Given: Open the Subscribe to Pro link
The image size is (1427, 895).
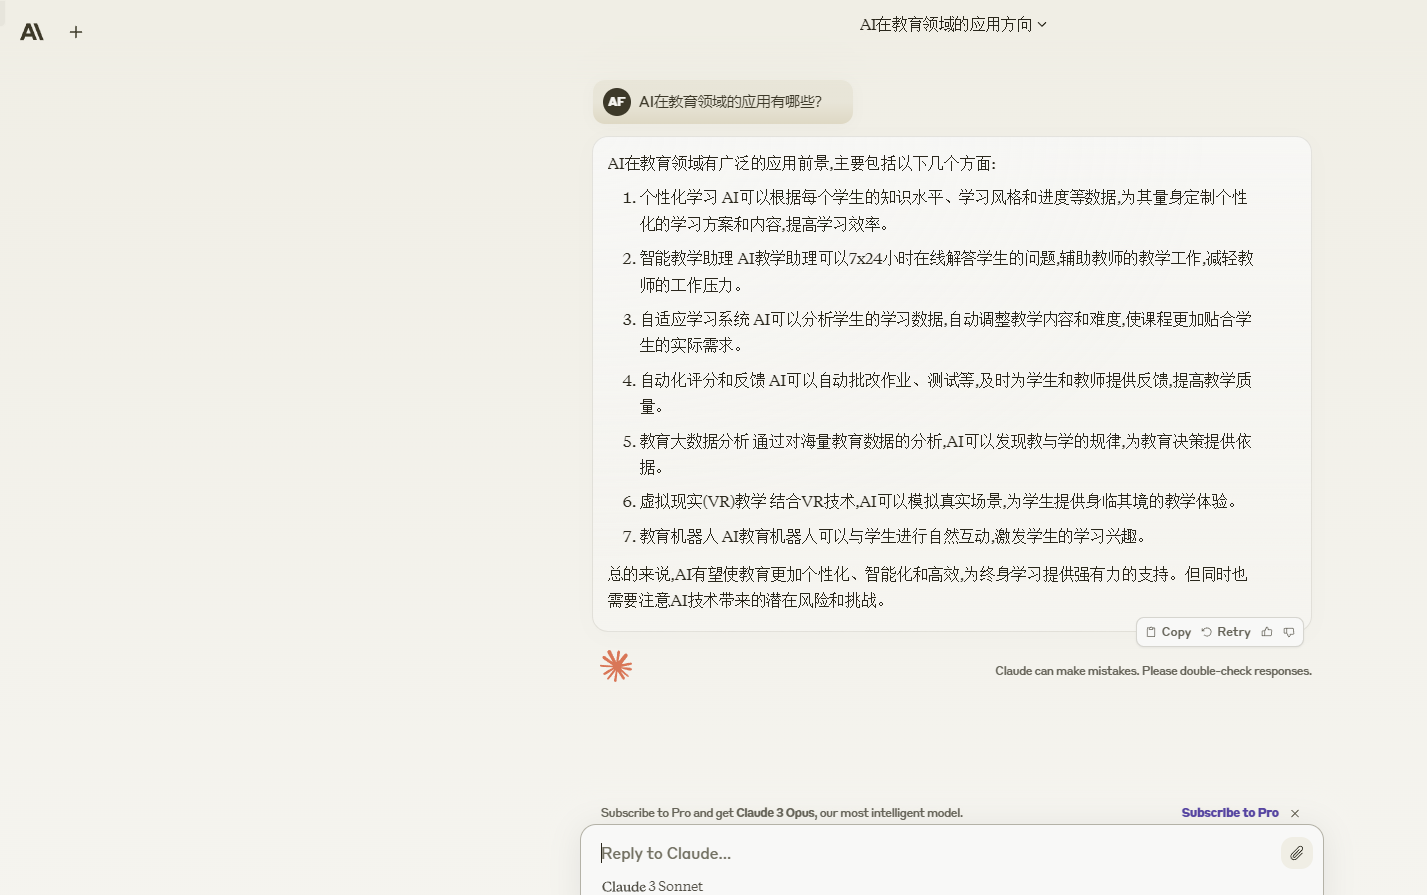Looking at the screenshot, I should (1229, 812).
